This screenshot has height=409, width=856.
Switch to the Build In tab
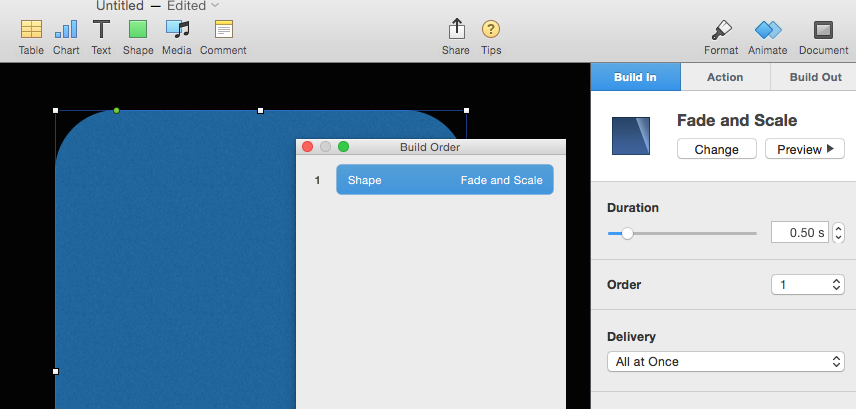click(635, 77)
